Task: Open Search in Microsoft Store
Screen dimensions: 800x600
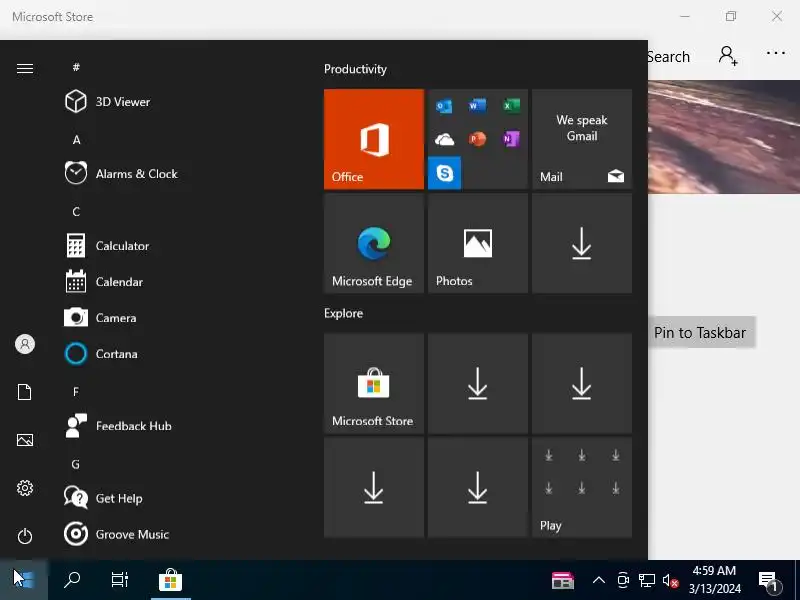Action: pos(668,57)
